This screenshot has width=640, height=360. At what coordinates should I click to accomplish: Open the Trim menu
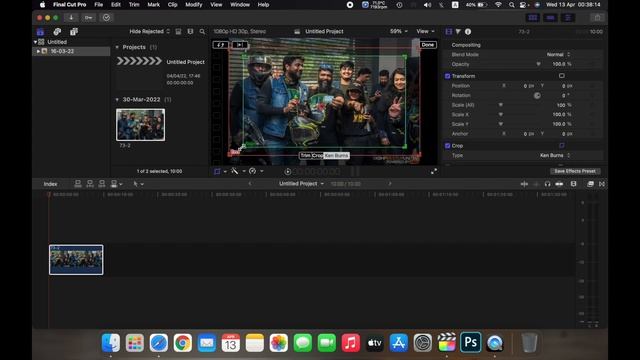134,5
